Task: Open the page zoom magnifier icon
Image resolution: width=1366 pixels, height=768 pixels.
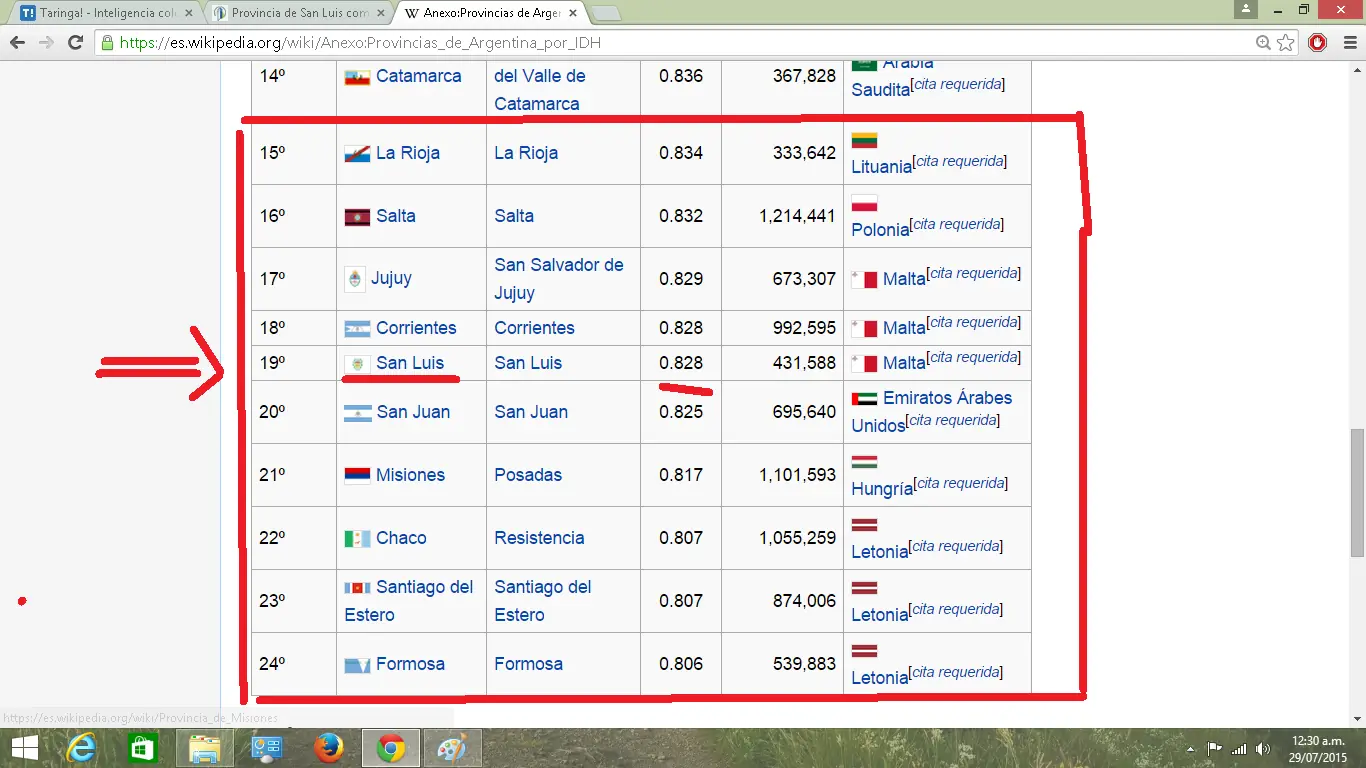Action: click(x=1264, y=43)
